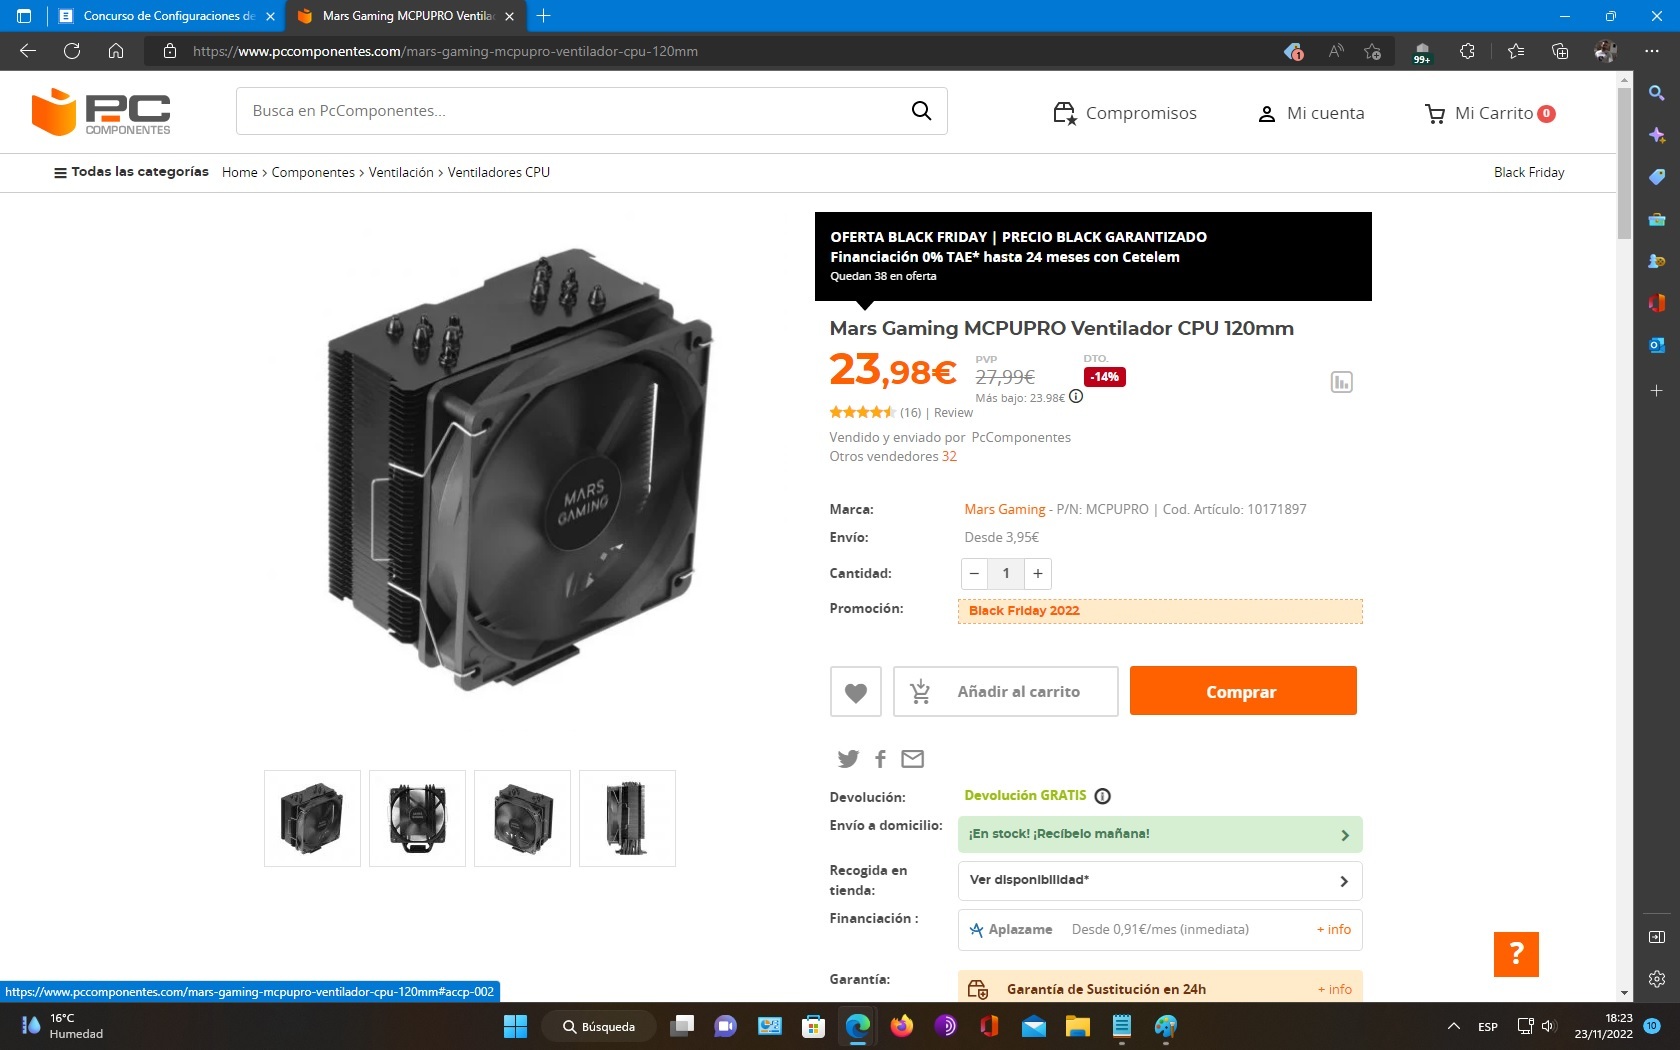Viewport: 1680px width, 1050px height.
Task: Open Ventiladores CPU breadcrumb category
Action: 498,172
